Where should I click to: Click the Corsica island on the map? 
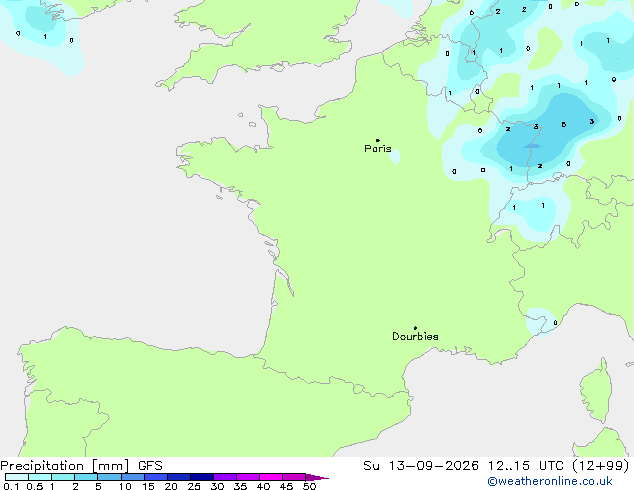pos(596,391)
